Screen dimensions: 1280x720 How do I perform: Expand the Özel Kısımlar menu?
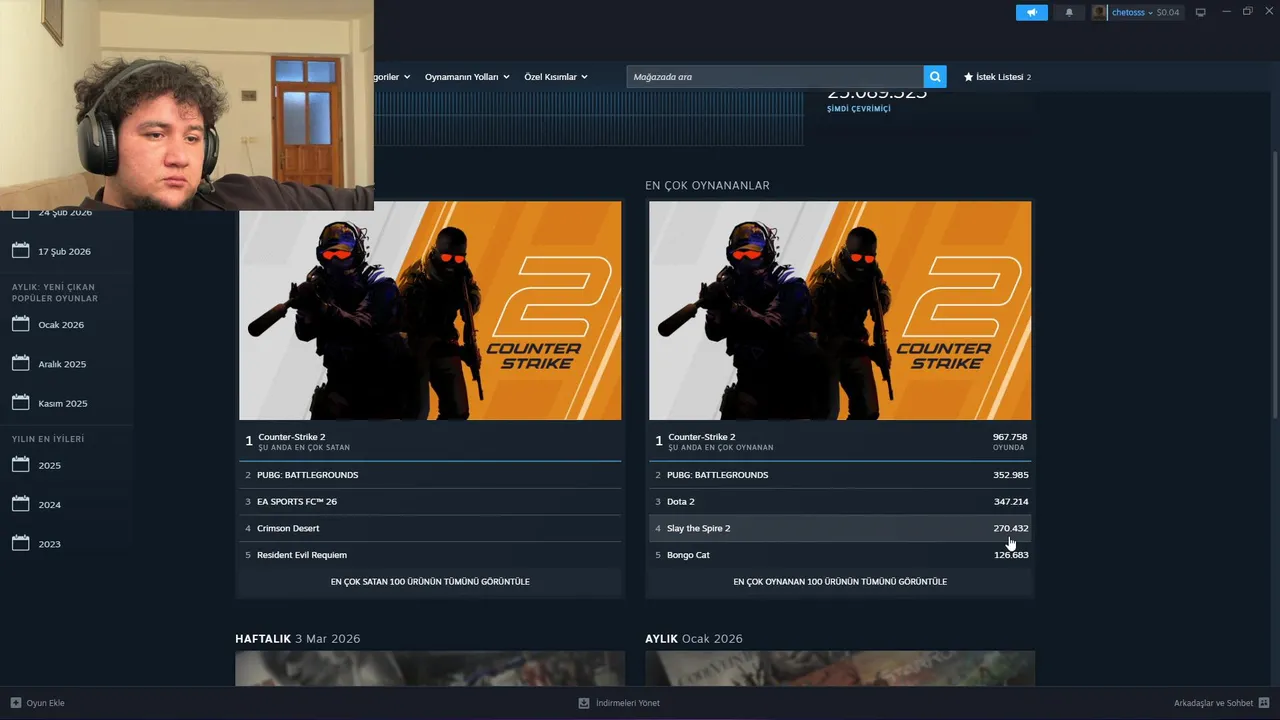coord(556,77)
